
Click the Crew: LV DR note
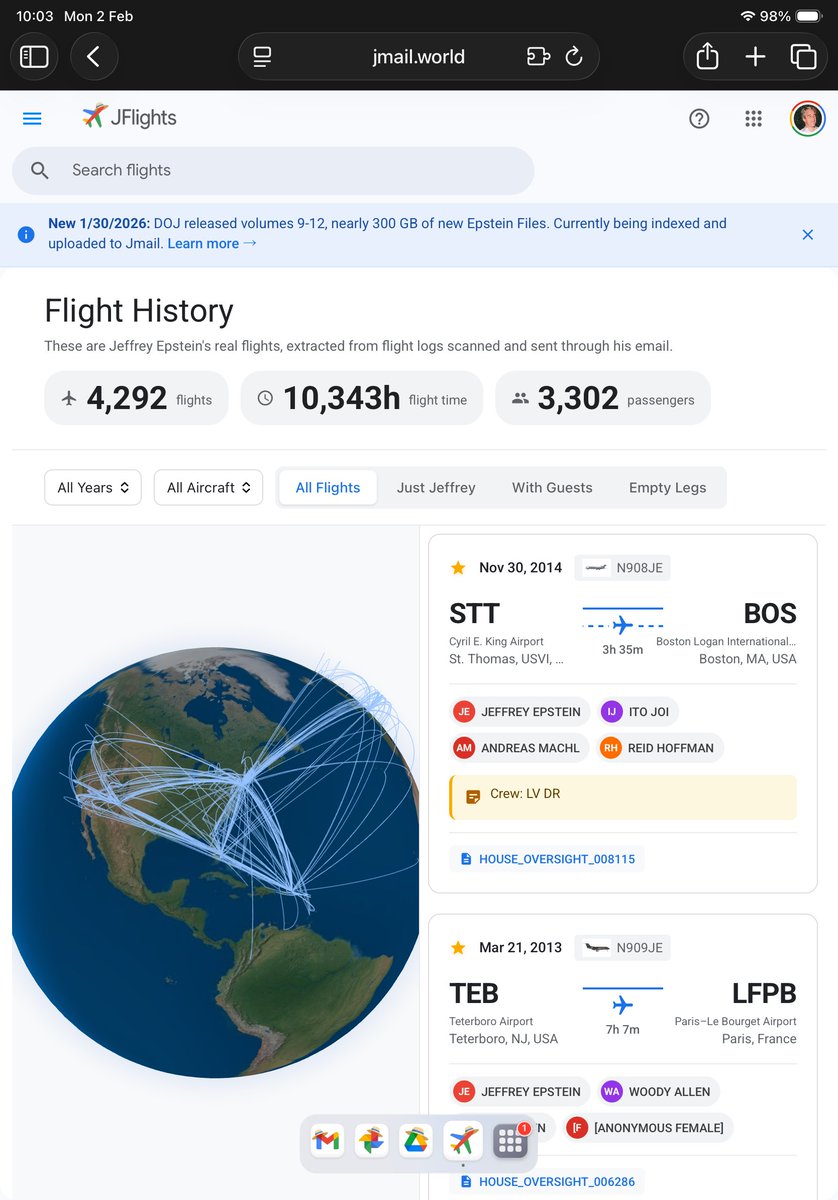(x=623, y=798)
